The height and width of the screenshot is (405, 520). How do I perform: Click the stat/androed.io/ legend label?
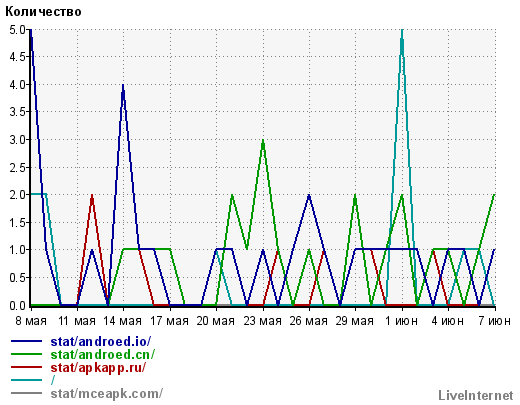pos(101,341)
